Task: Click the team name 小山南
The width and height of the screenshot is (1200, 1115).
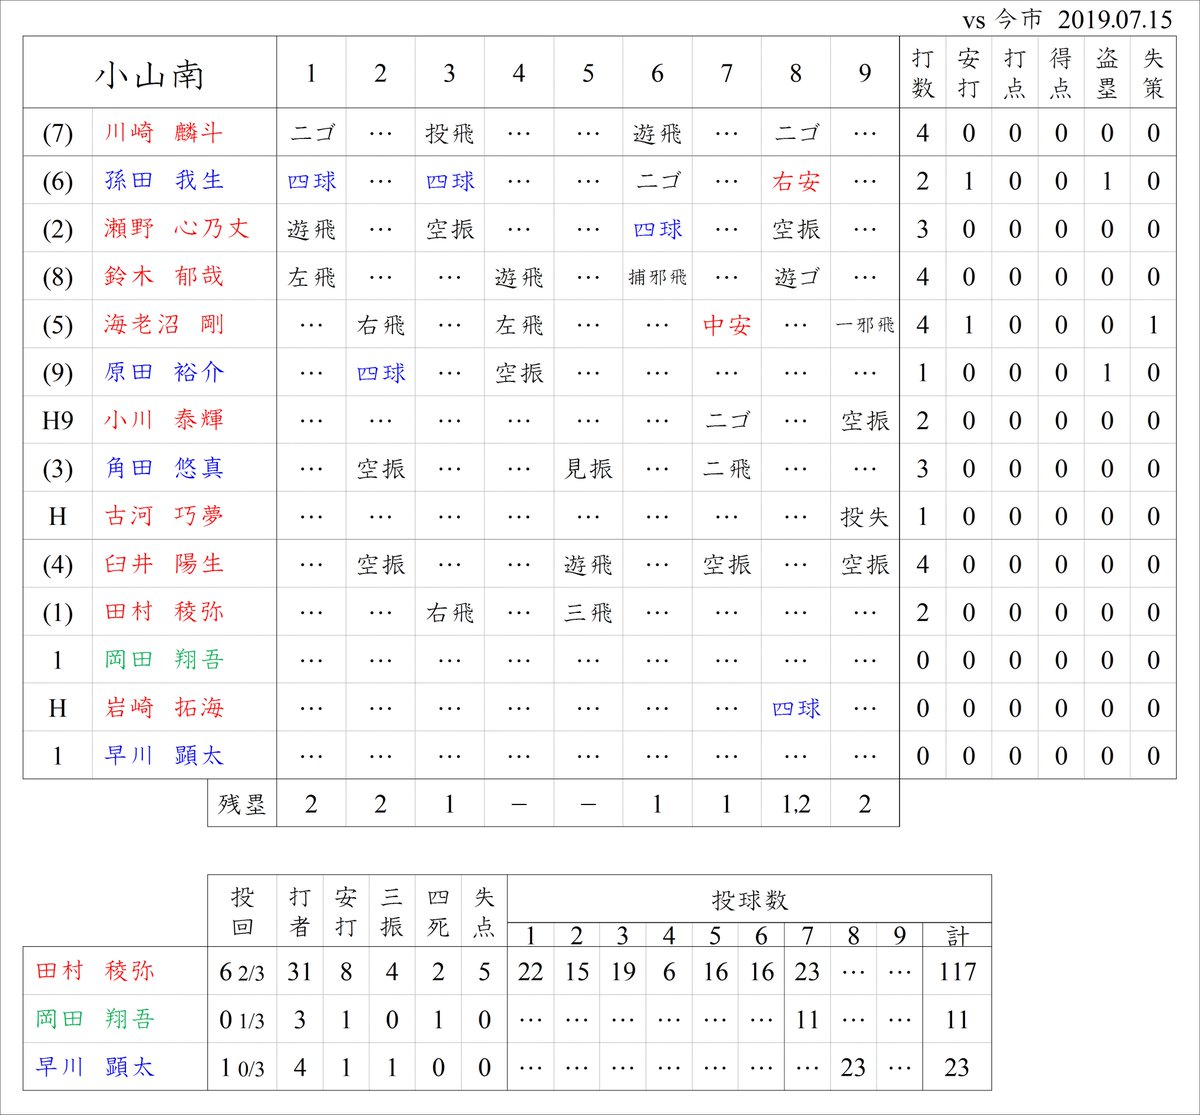Action: 150,74
